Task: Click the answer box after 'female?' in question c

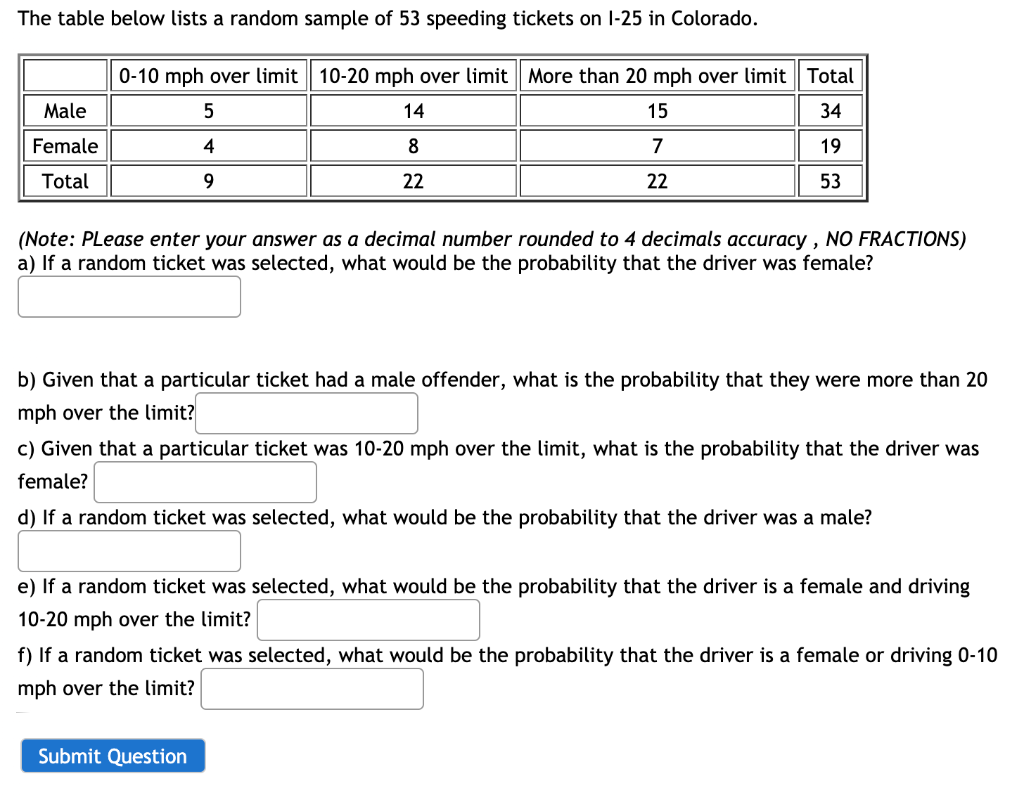Action: 205,481
